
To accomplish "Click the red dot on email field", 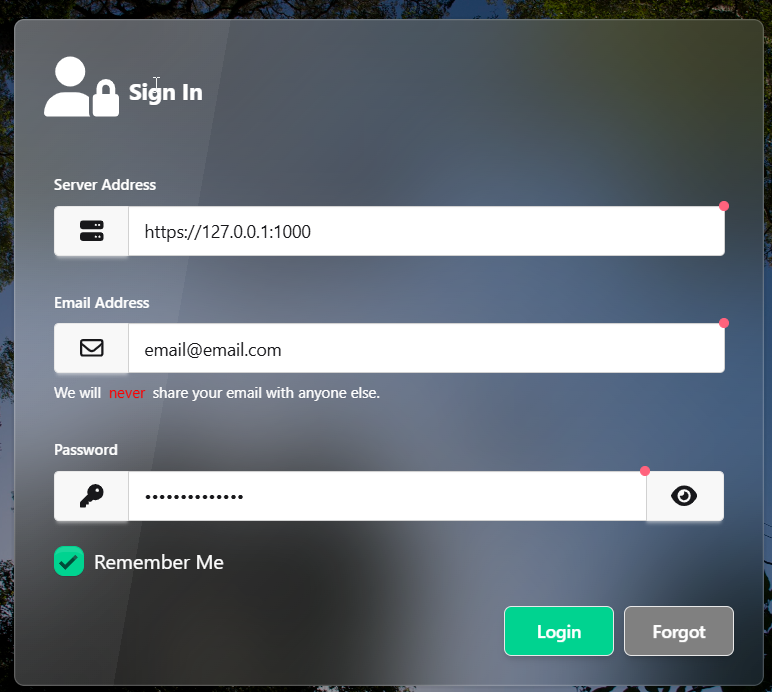I will (x=724, y=323).
